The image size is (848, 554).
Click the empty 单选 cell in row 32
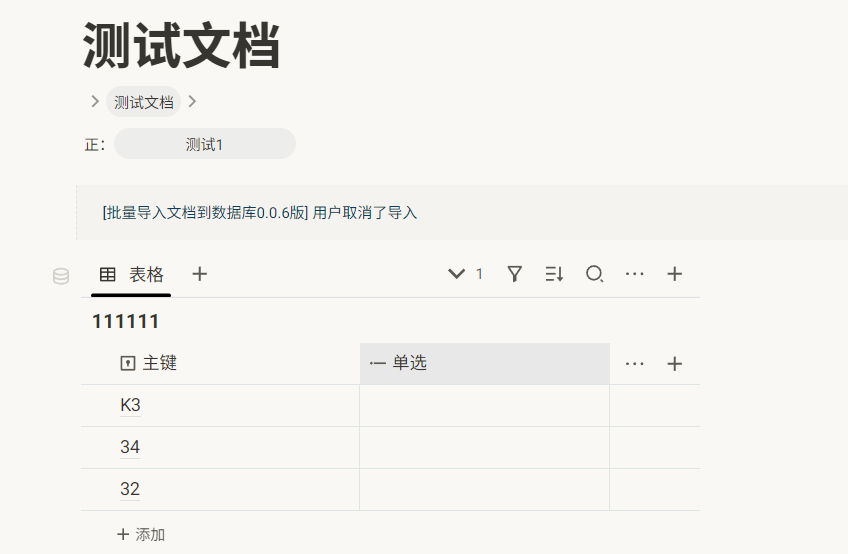tap(485, 490)
